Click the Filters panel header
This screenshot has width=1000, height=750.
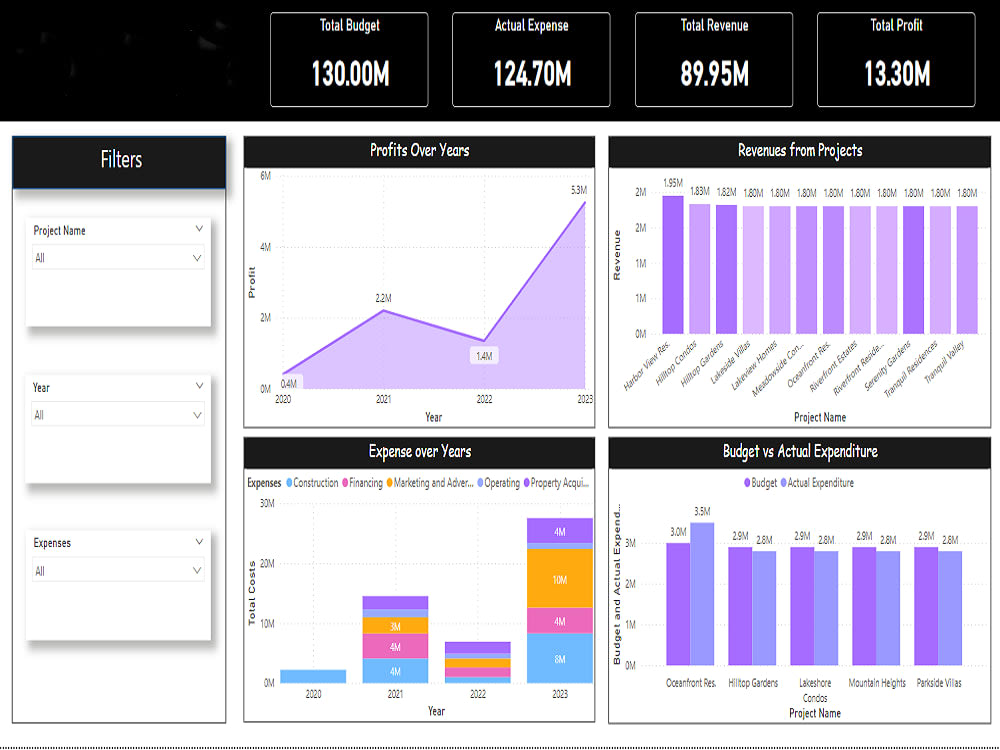[118, 160]
